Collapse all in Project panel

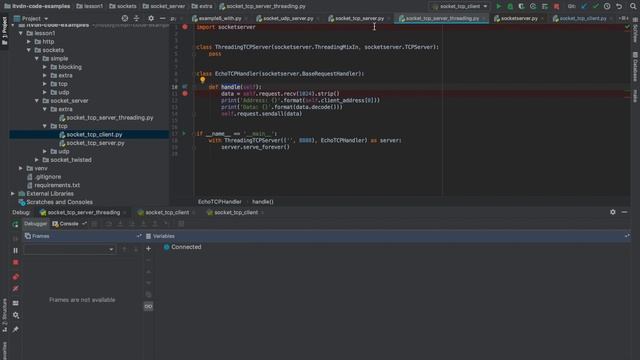click(x=136, y=18)
